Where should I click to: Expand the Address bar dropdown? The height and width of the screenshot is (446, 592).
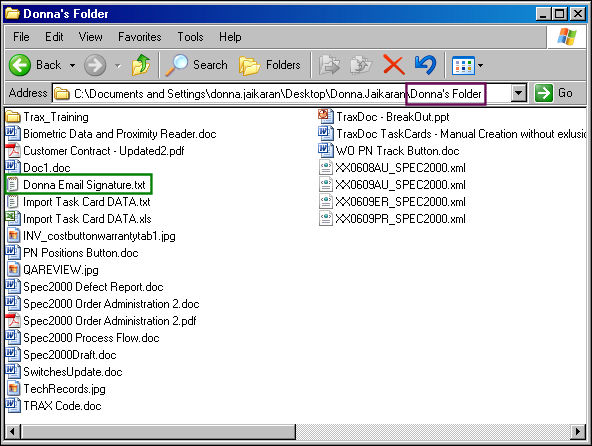(519, 93)
